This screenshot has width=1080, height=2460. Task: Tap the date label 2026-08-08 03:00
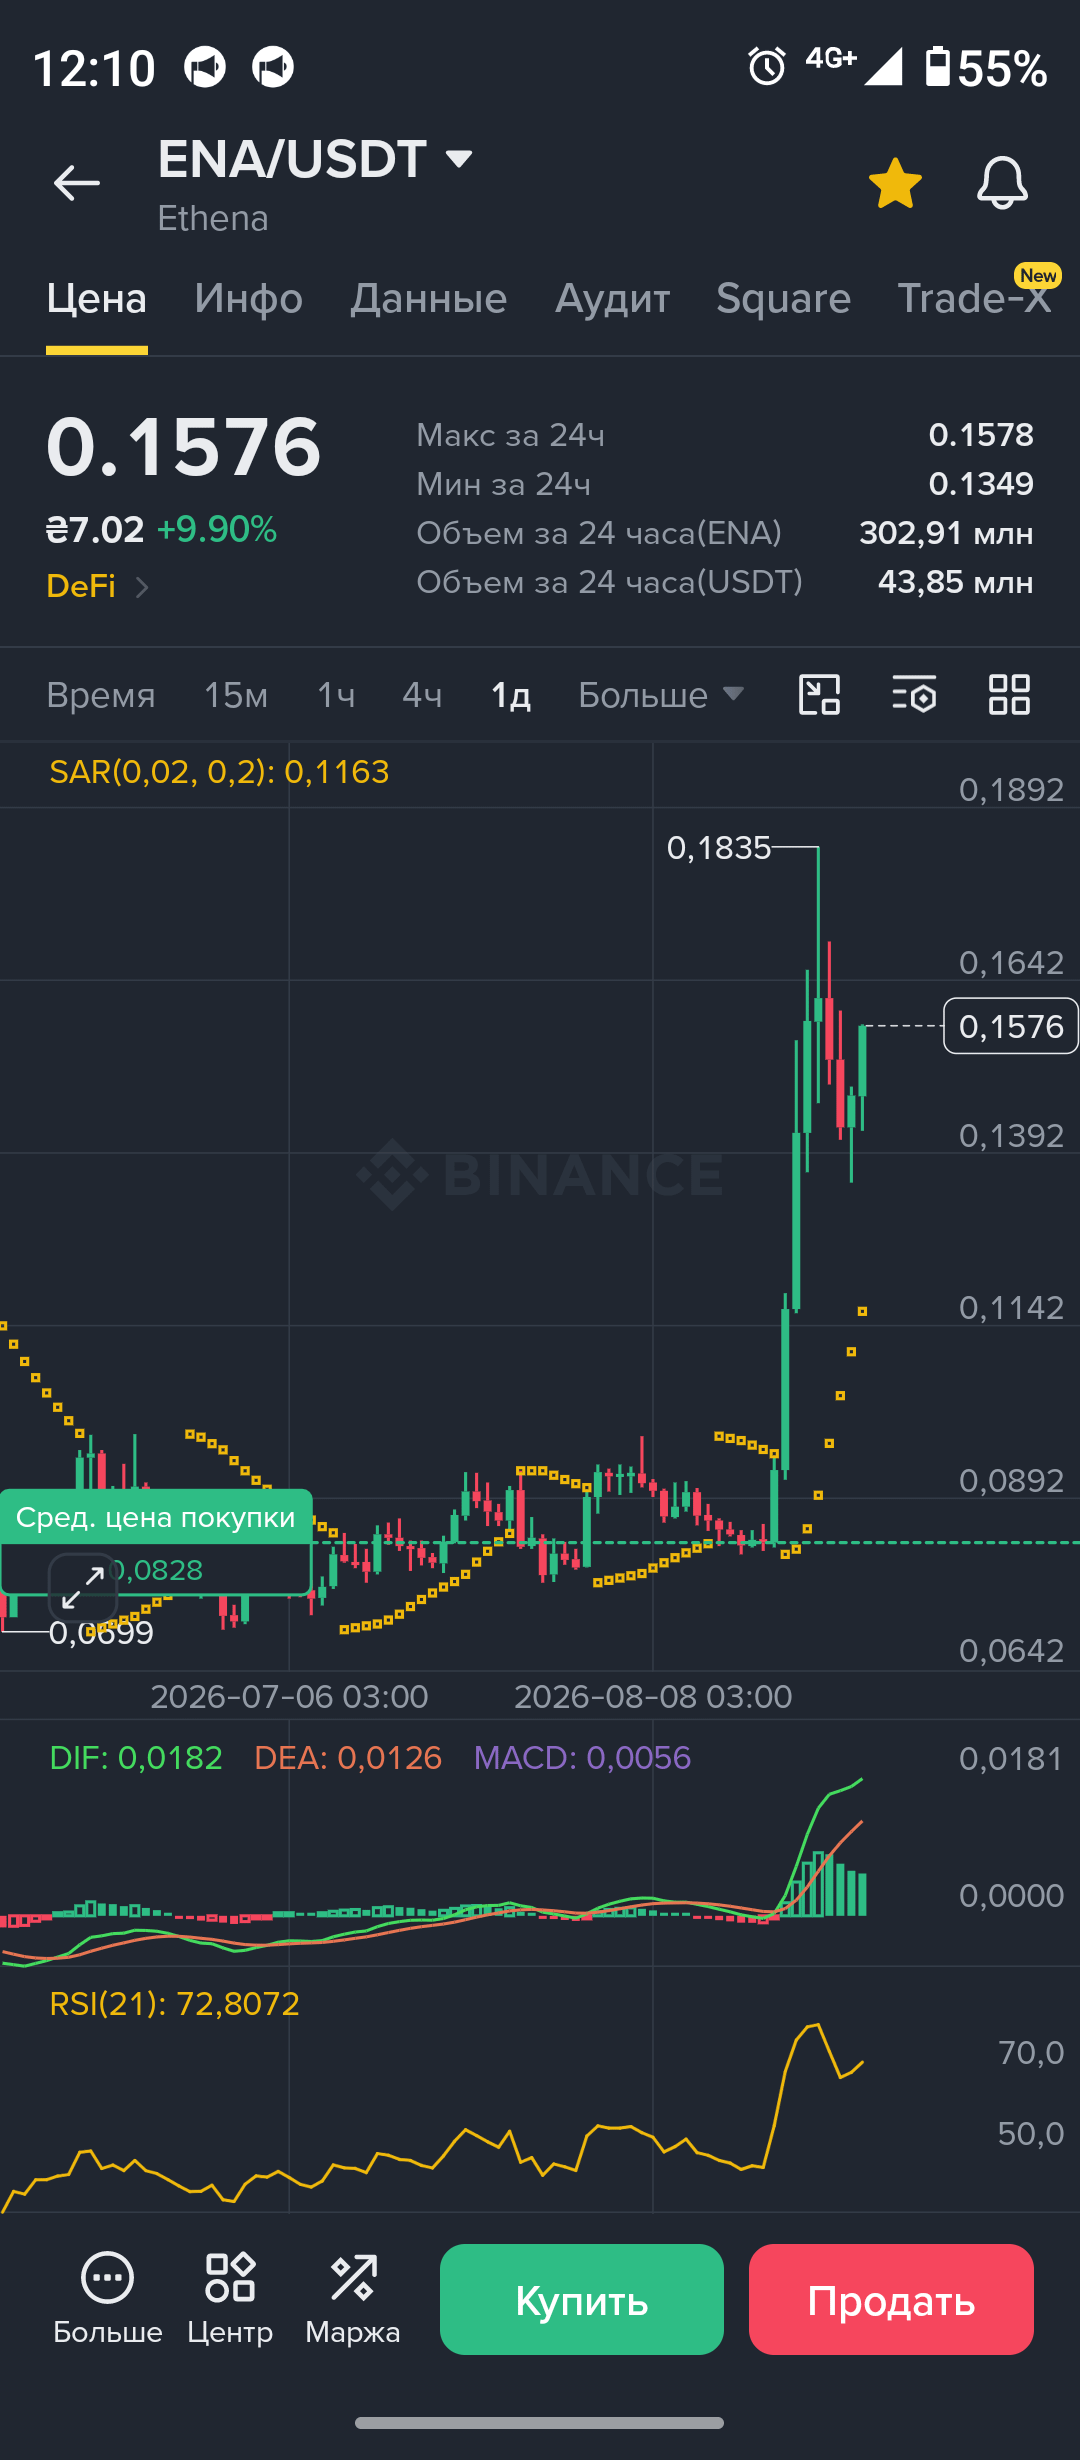point(653,1696)
